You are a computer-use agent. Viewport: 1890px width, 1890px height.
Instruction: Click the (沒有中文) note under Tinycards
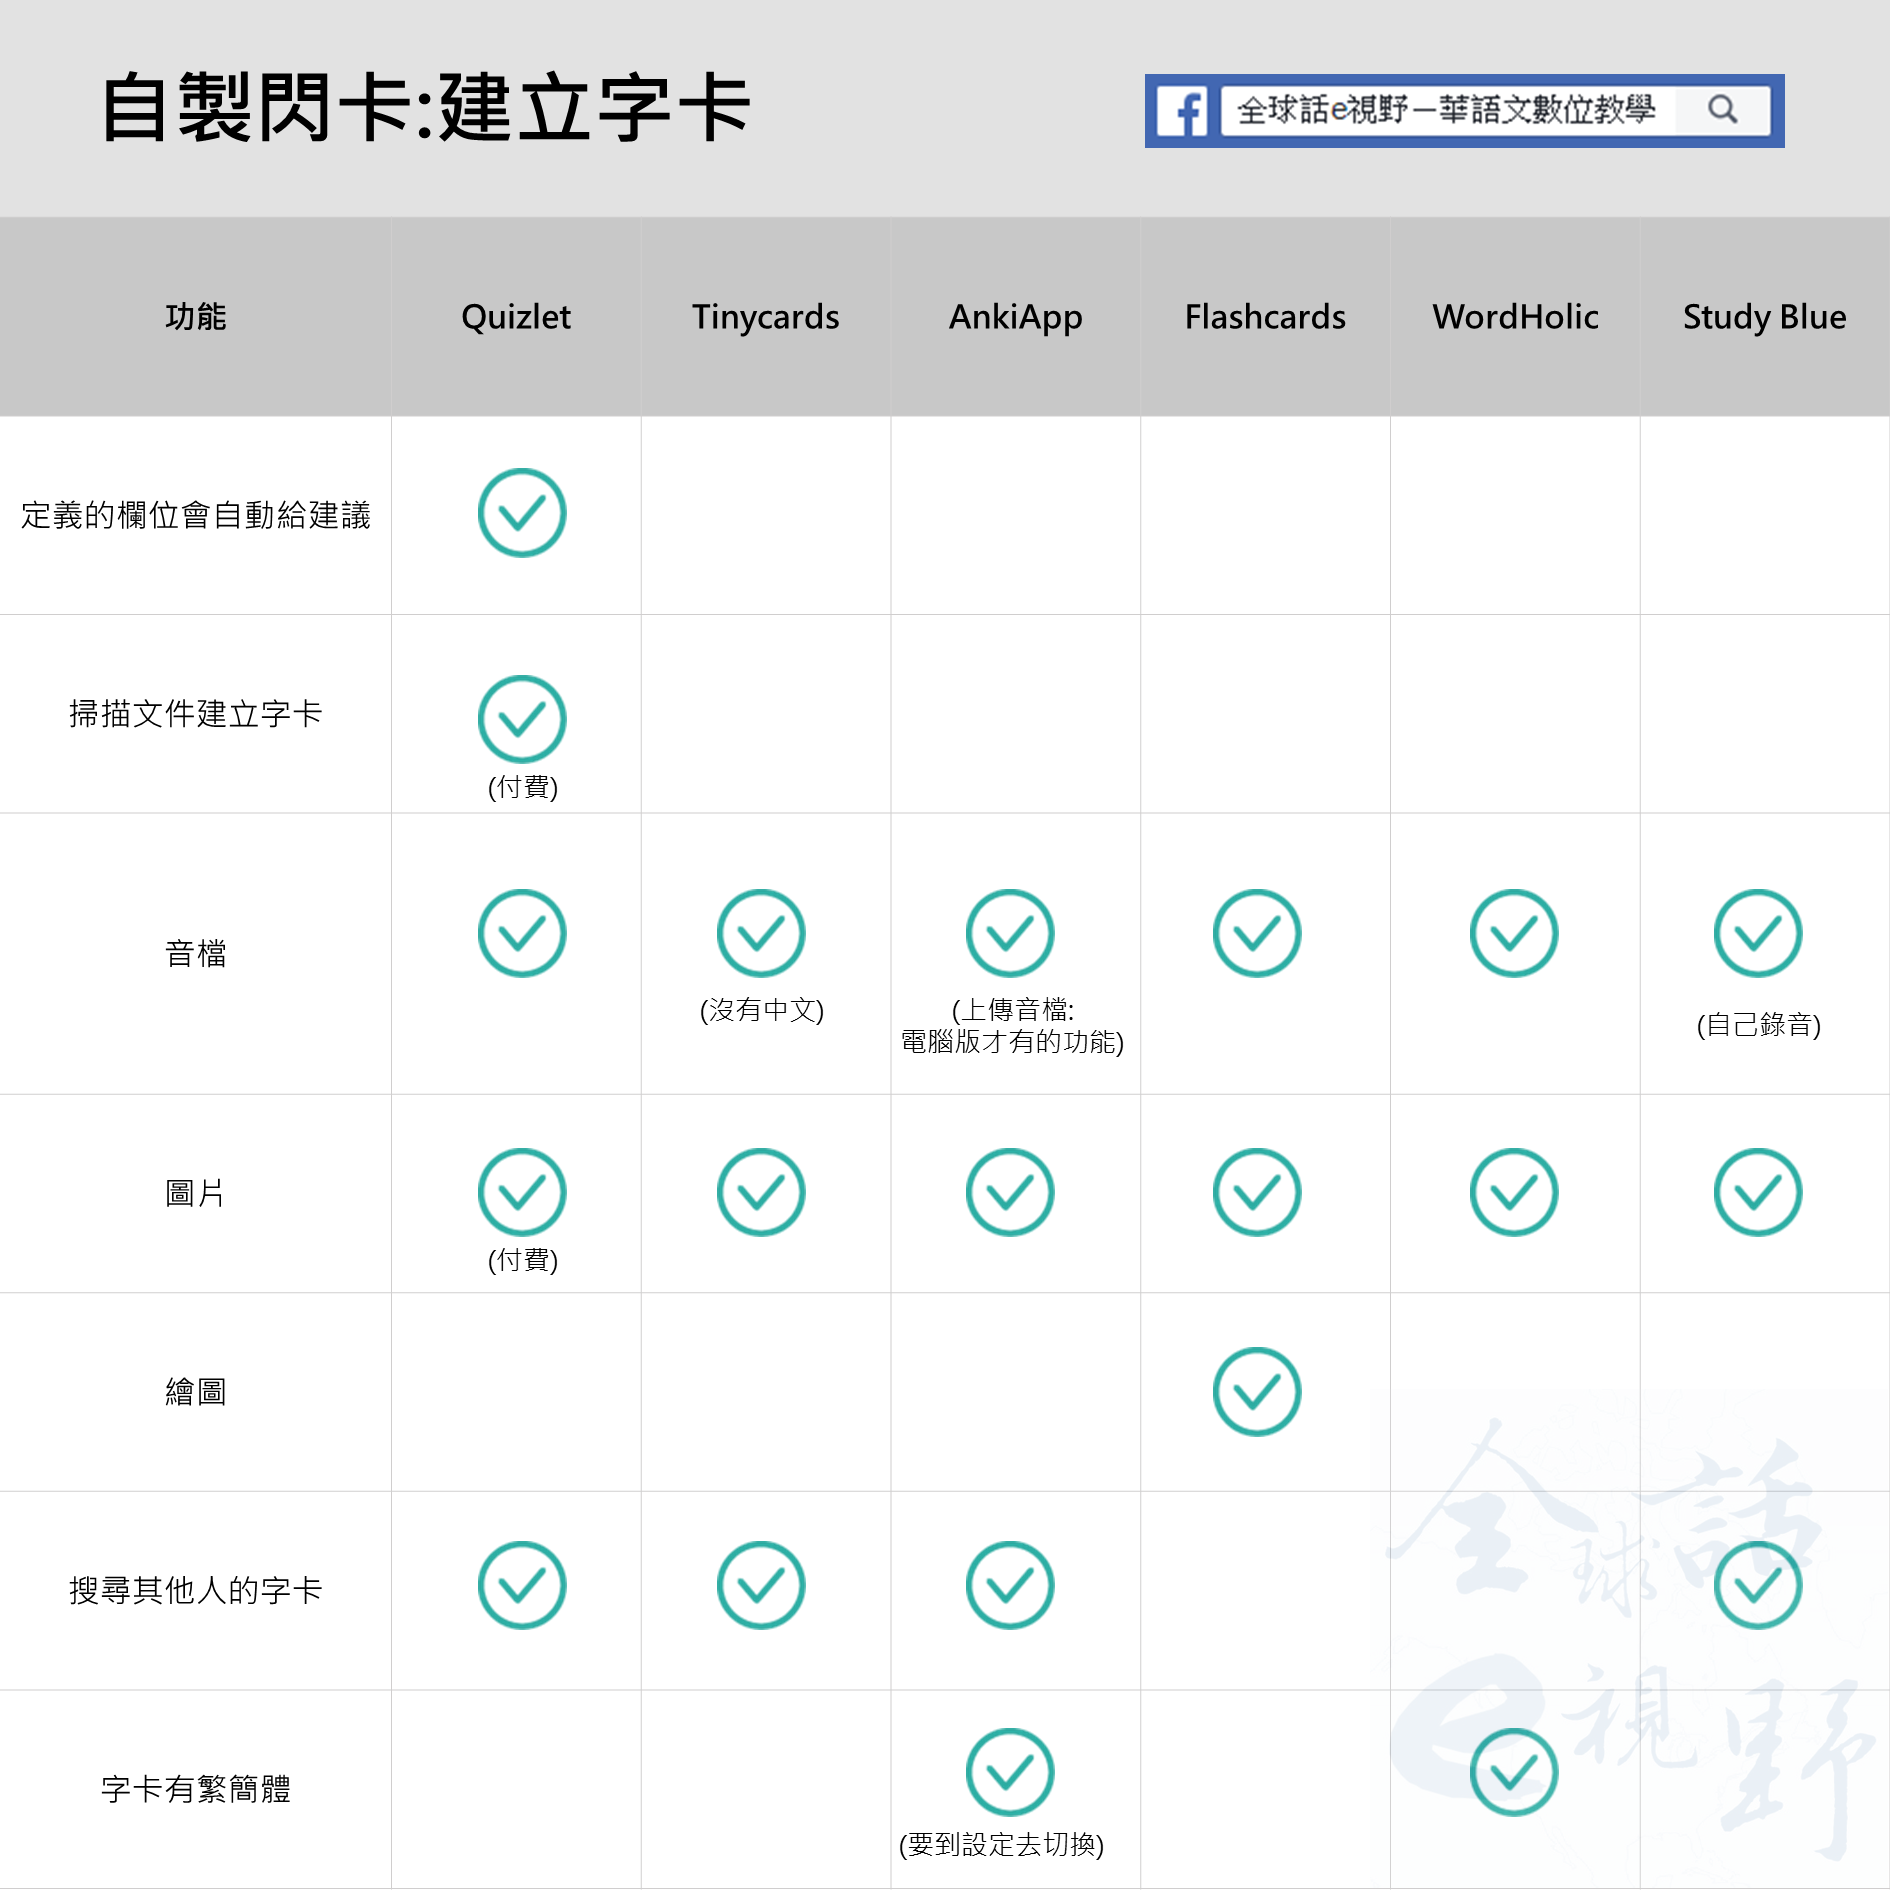coord(762,1010)
